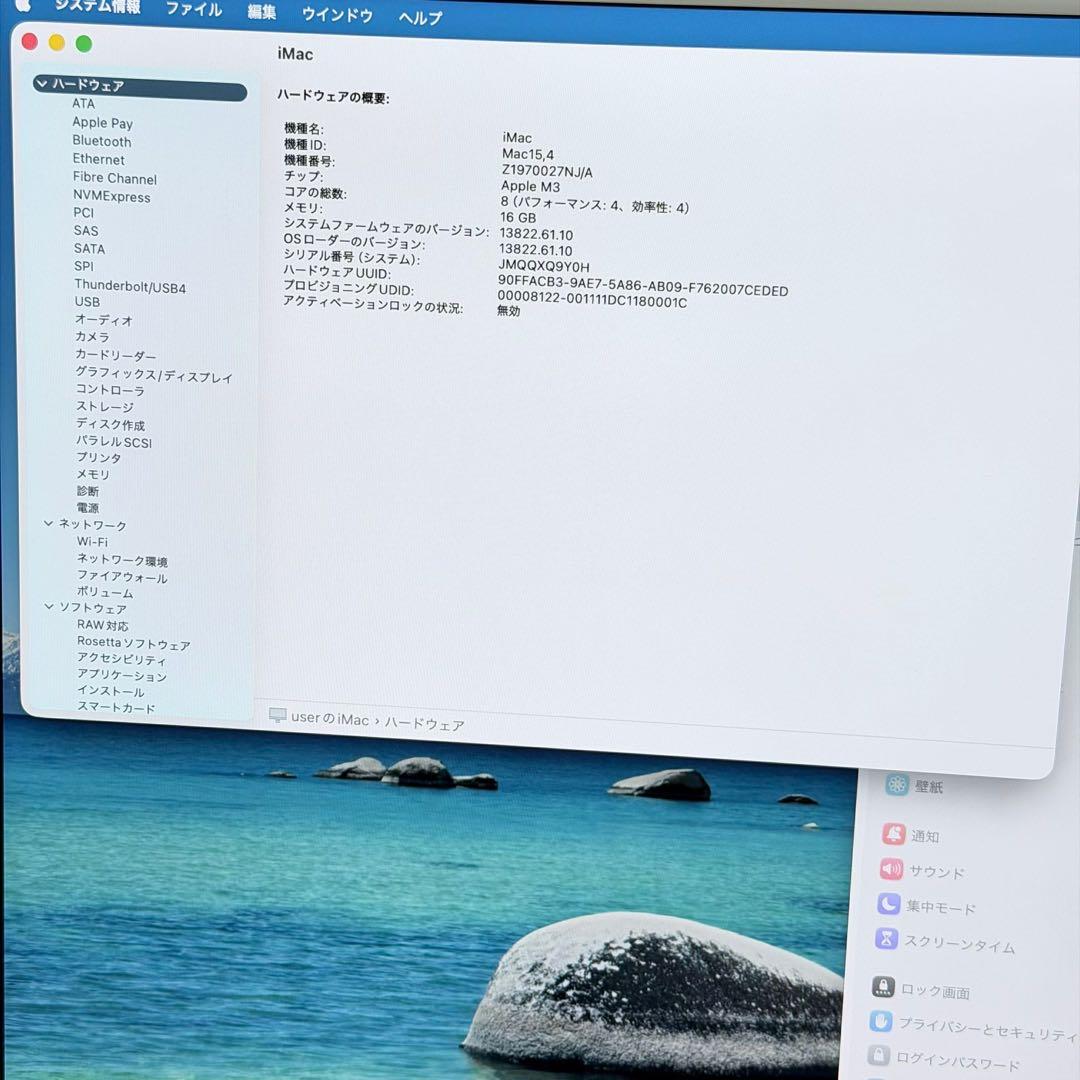Click the ハードウェア path bar segment
This screenshot has width=1080, height=1080.
click(x=424, y=723)
